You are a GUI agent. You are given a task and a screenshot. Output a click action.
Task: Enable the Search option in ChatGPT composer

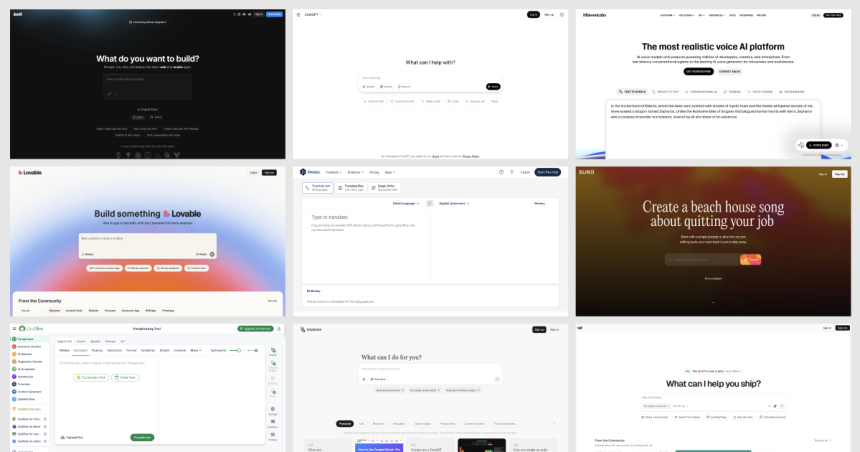(387, 87)
